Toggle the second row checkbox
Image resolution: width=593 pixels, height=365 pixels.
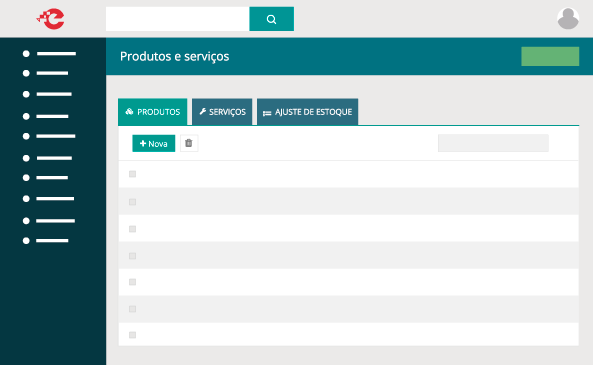tap(132, 202)
